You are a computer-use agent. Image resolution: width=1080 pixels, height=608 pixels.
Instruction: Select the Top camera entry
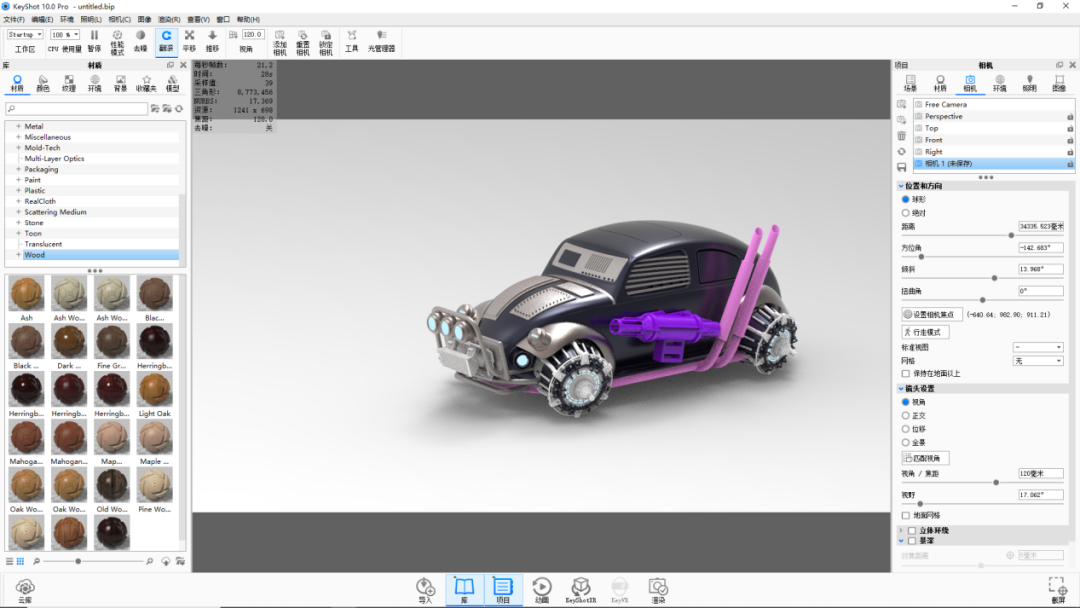994,128
